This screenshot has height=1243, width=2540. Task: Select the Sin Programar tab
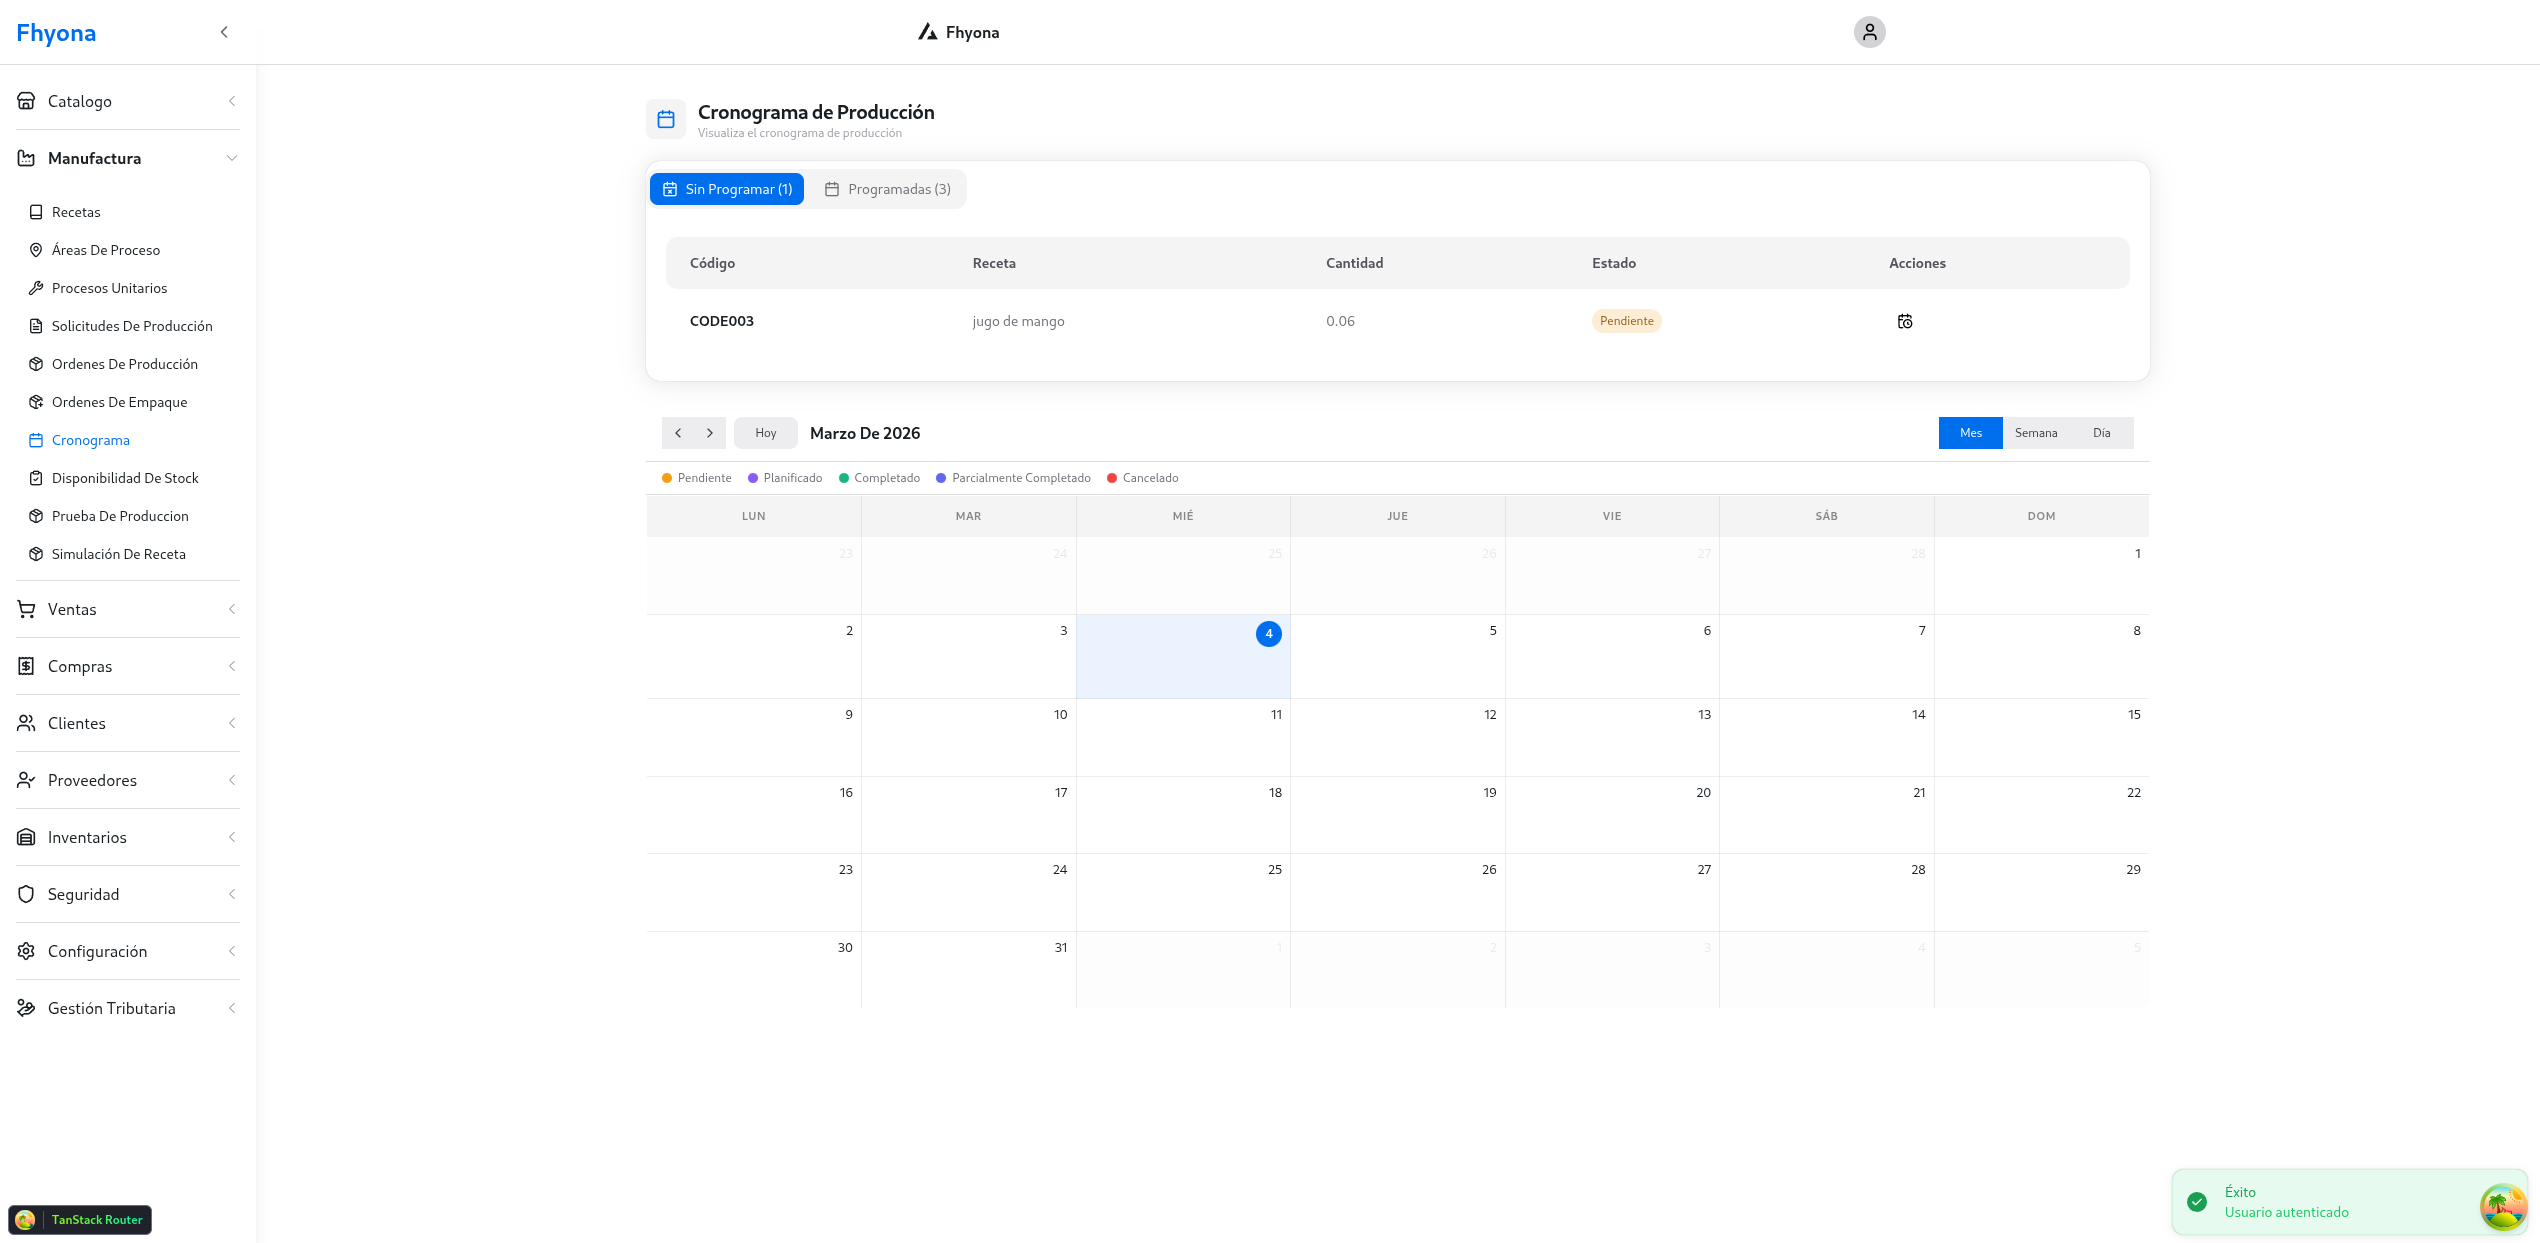(x=727, y=188)
